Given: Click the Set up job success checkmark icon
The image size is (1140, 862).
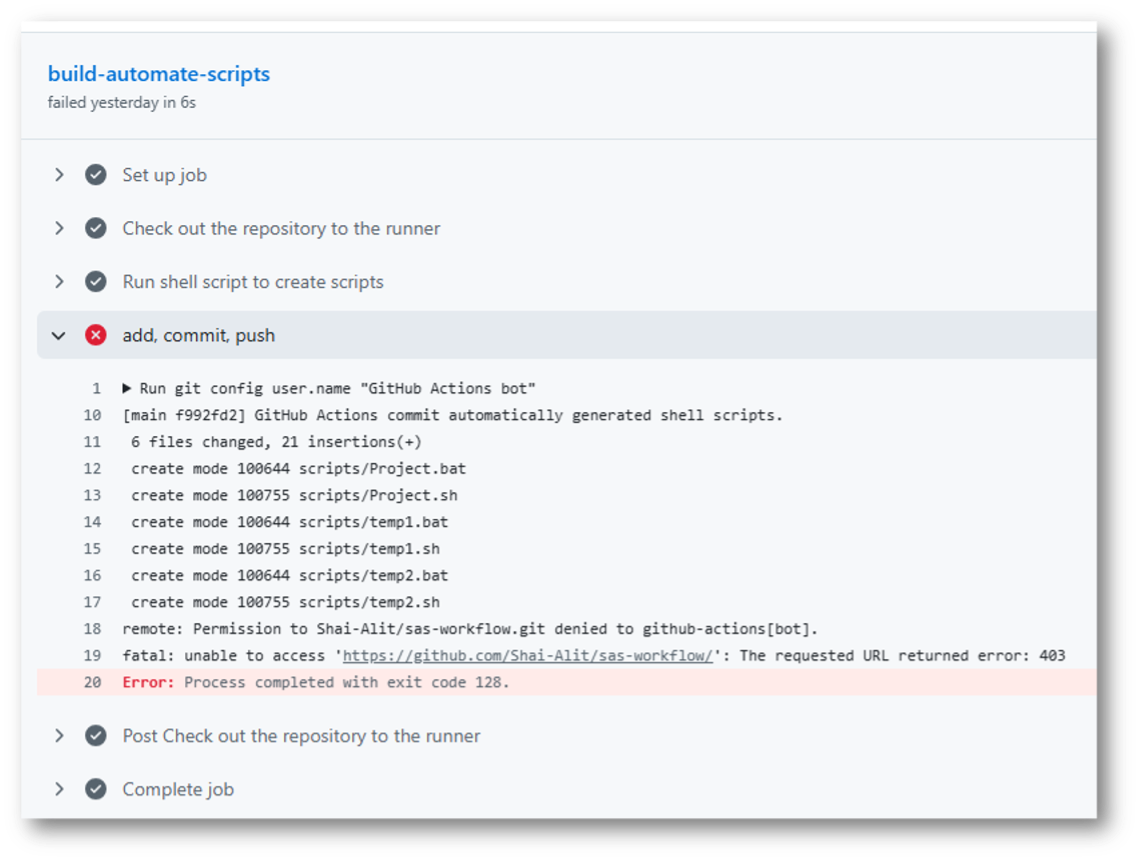Looking at the screenshot, I should (x=96, y=175).
